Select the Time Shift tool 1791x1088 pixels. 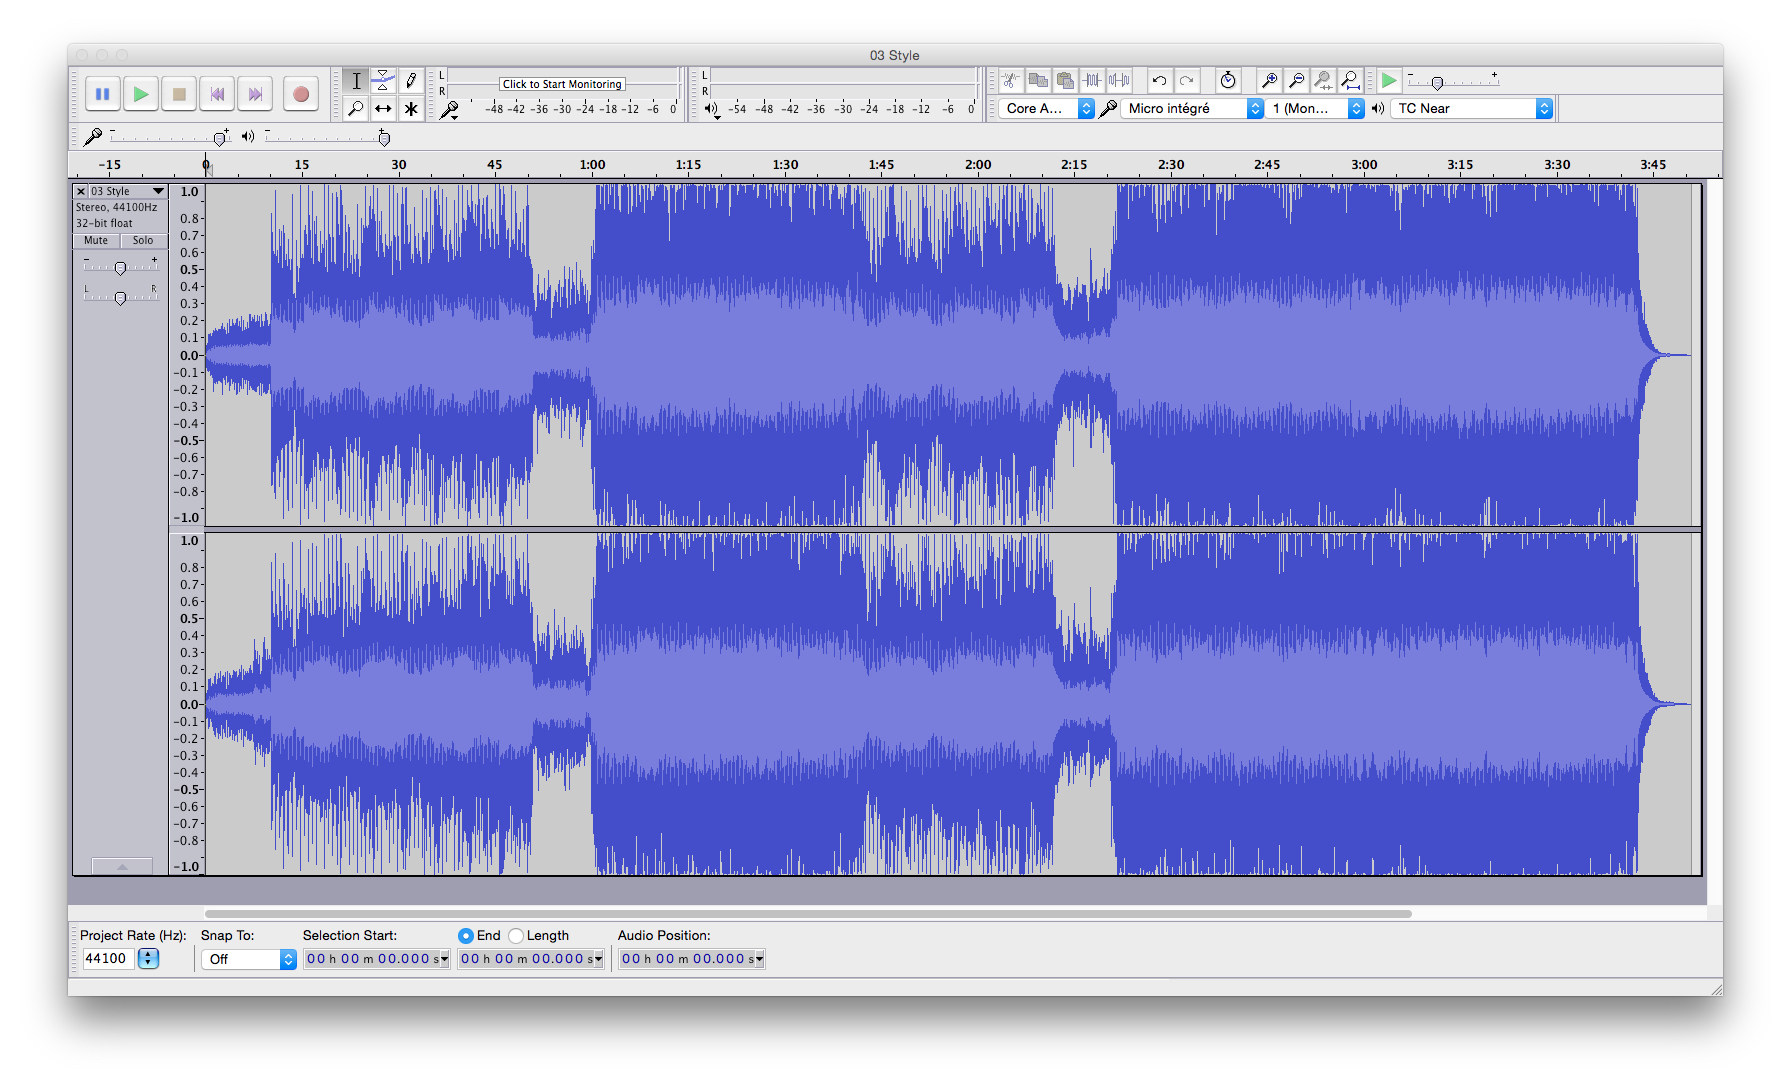(383, 108)
